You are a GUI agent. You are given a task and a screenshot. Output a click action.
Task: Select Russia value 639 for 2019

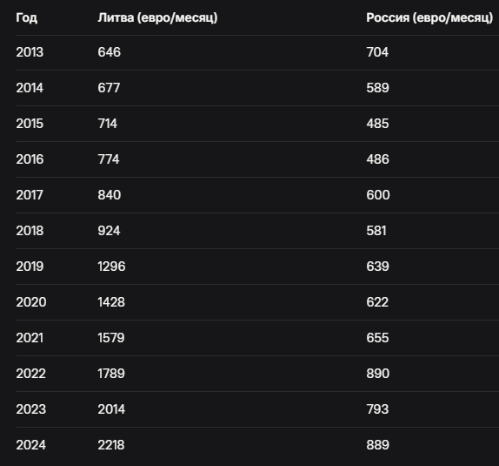pyautogui.click(x=378, y=266)
